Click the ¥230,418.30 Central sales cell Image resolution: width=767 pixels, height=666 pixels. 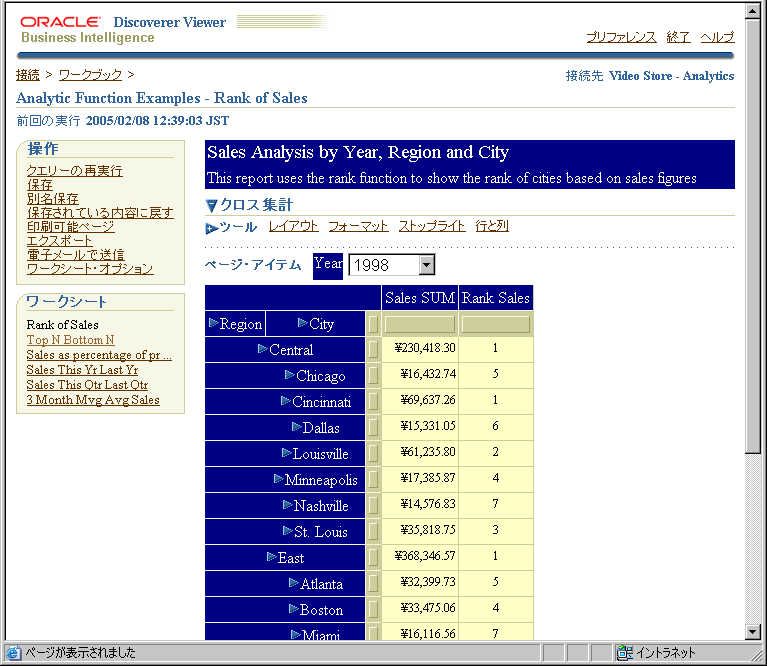(420, 348)
